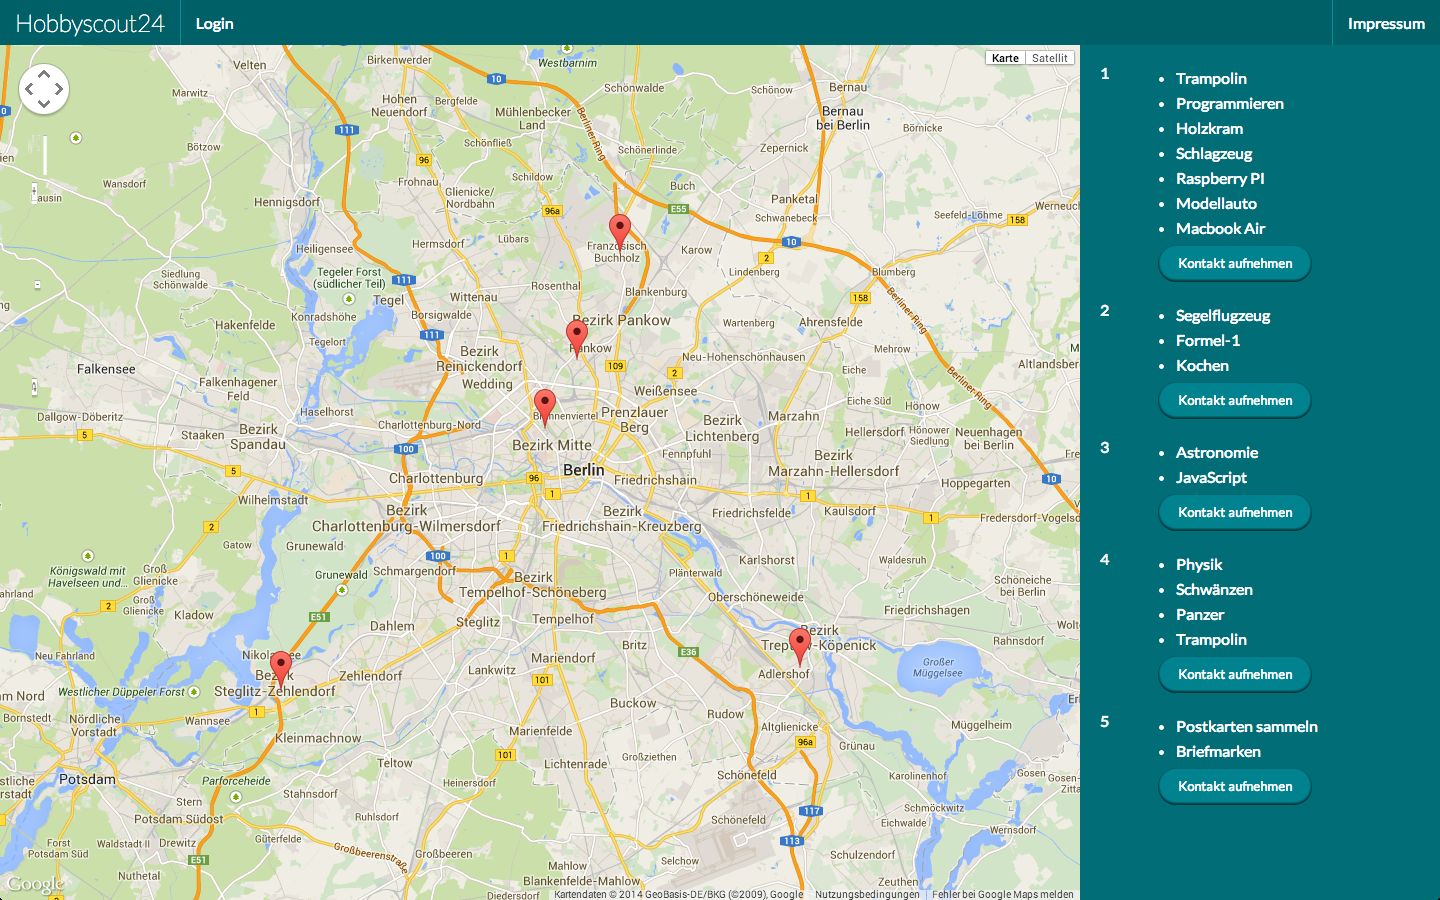Click the park icon below Tegeler Forst
The height and width of the screenshot is (900, 1440).
[349, 298]
